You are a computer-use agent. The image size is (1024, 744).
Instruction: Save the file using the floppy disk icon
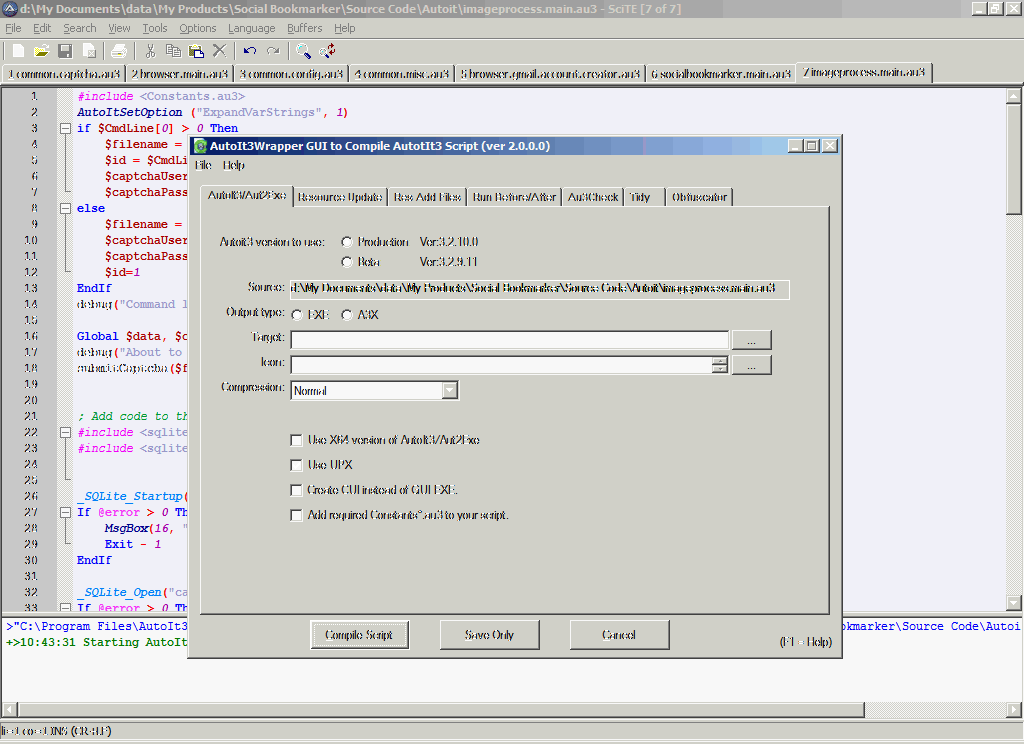pos(65,51)
